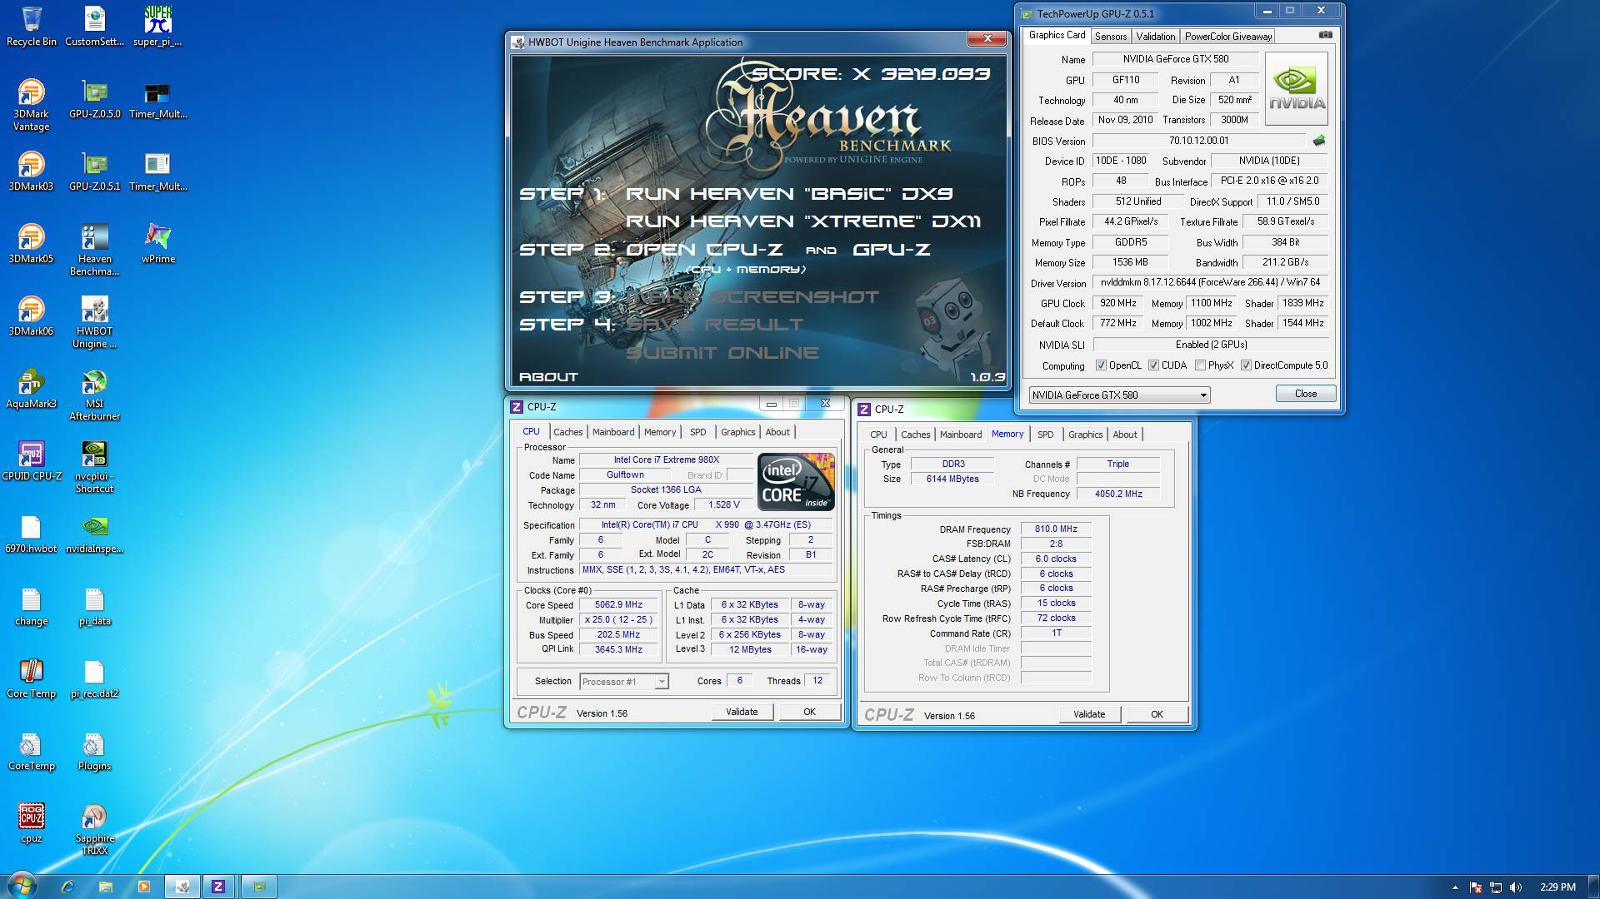The height and width of the screenshot is (899, 1600).
Task: Toggle the OpenCL checkbox in GPU-Z
Action: (1101, 366)
